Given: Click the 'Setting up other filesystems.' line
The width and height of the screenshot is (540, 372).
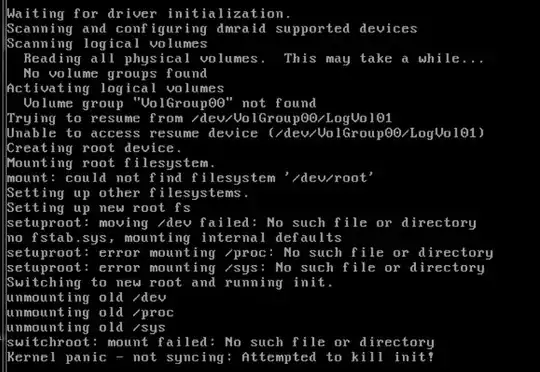Looking at the screenshot, I should [x=128, y=193].
